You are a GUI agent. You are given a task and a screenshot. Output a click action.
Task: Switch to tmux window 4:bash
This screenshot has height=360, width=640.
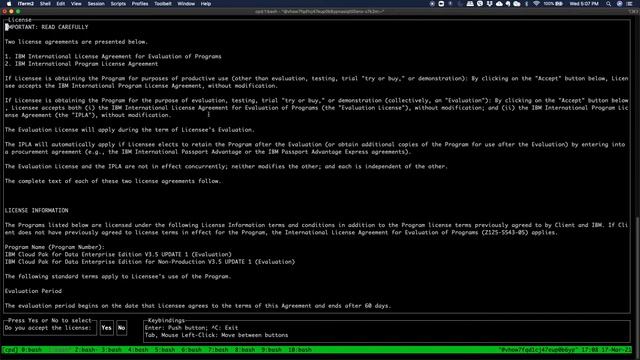click(138, 350)
